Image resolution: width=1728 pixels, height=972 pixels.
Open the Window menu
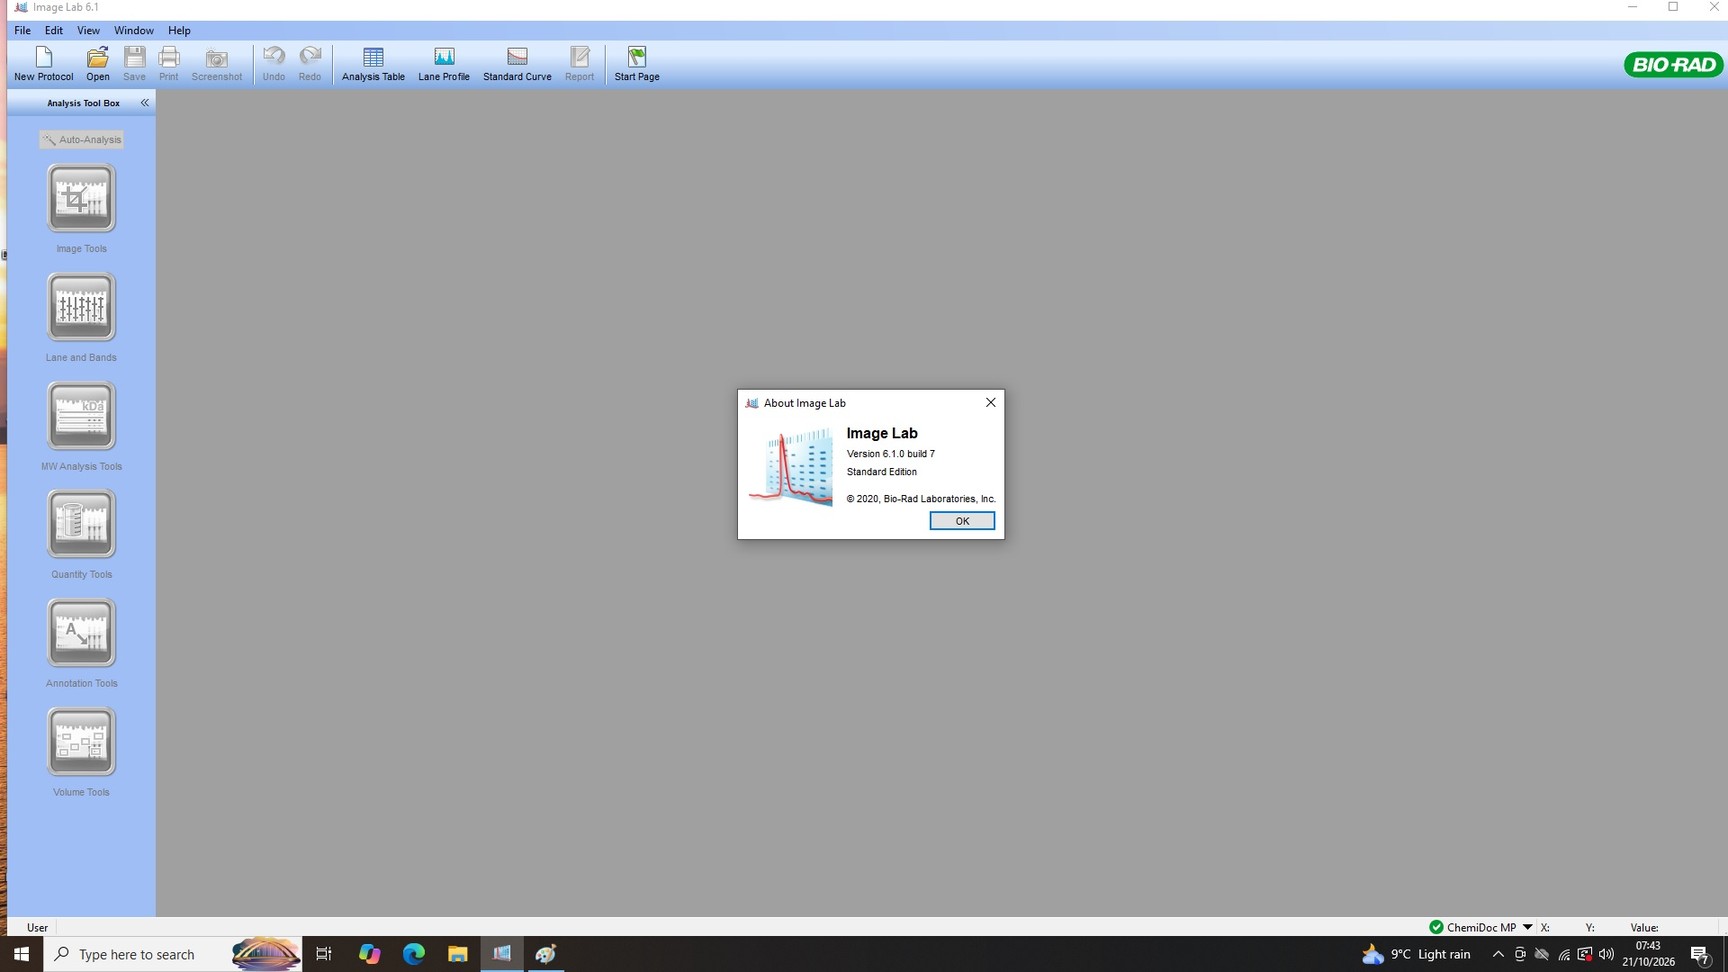click(x=134, y=31)
